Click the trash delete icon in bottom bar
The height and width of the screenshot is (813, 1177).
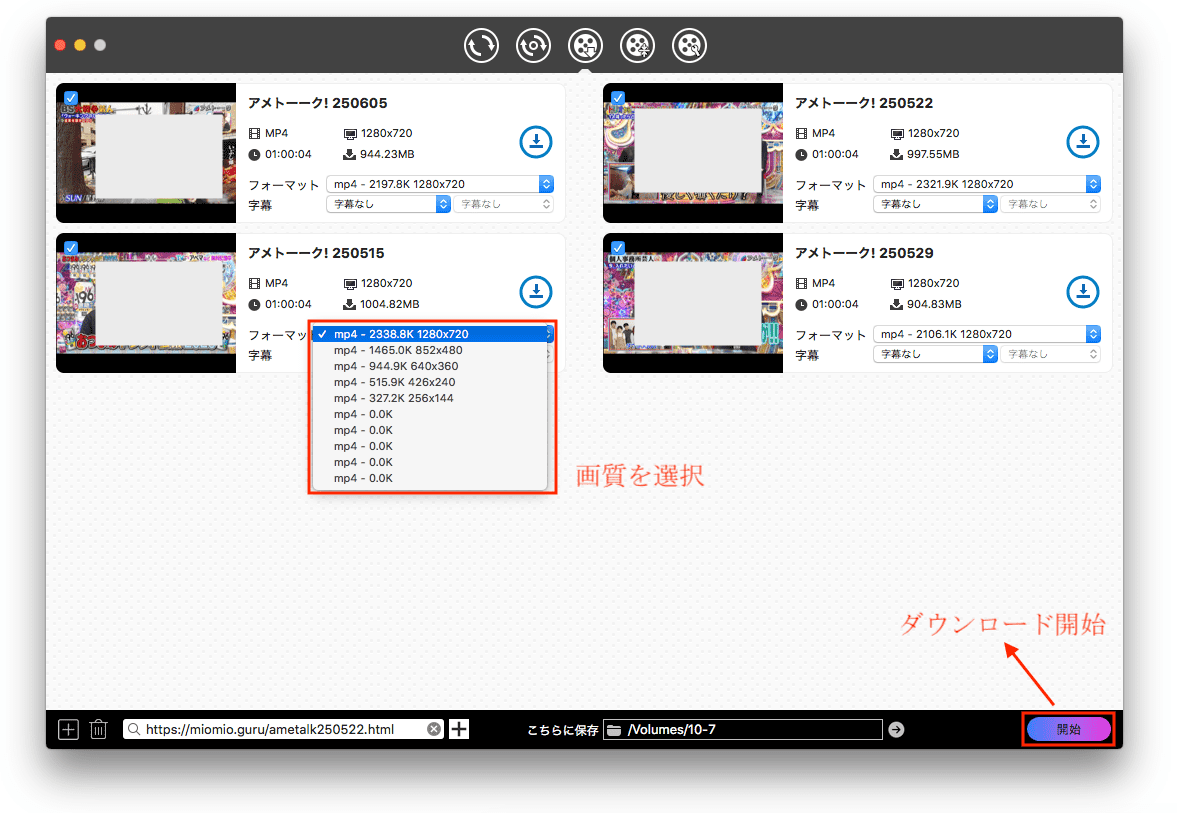[x=98, y=730]
